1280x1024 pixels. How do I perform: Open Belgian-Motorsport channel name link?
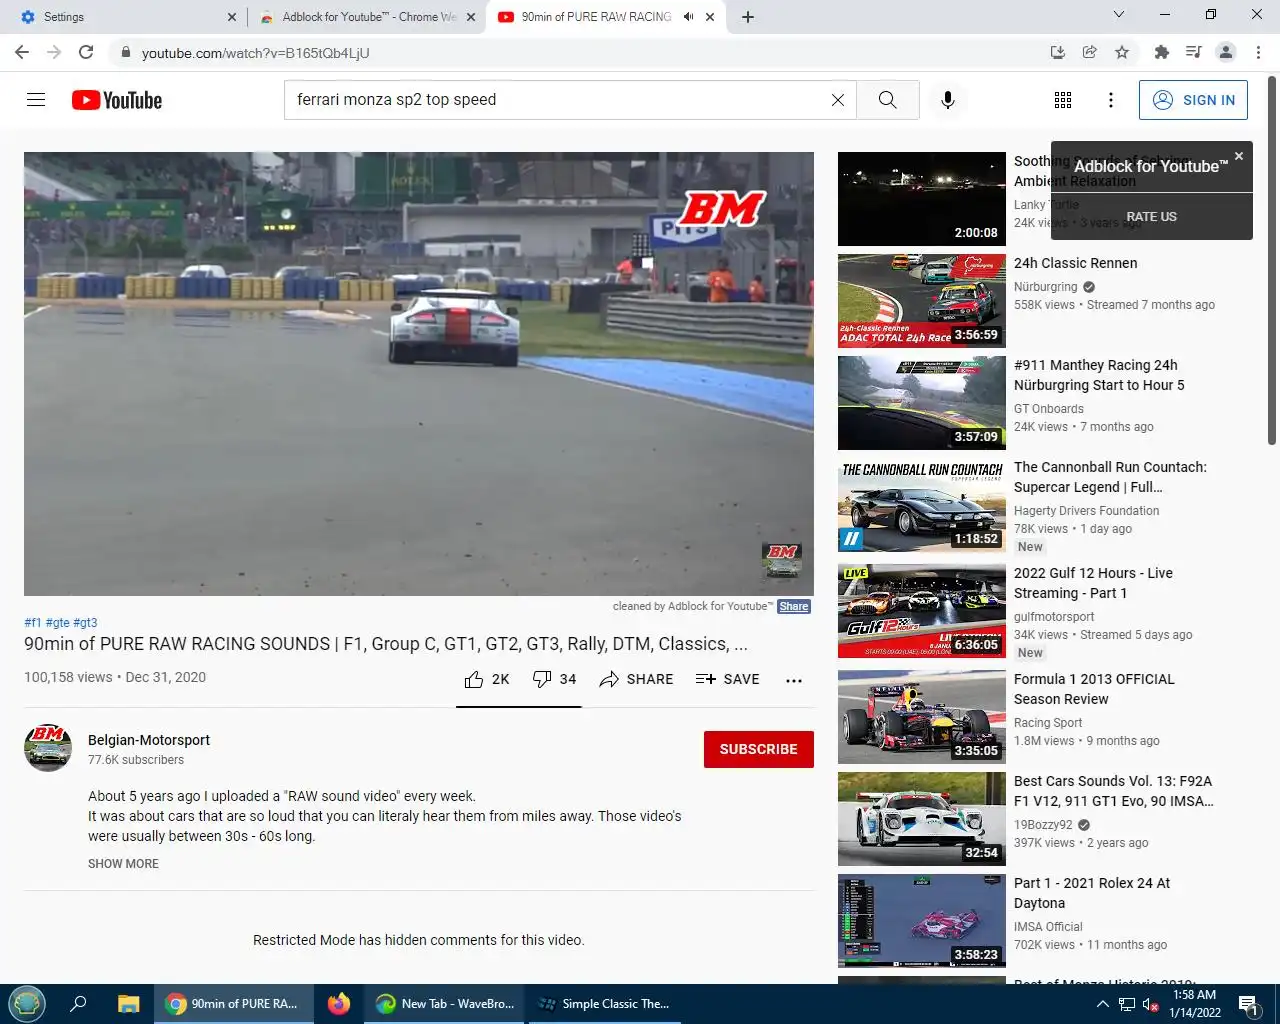pyautogui.click(x=149, y=740)
